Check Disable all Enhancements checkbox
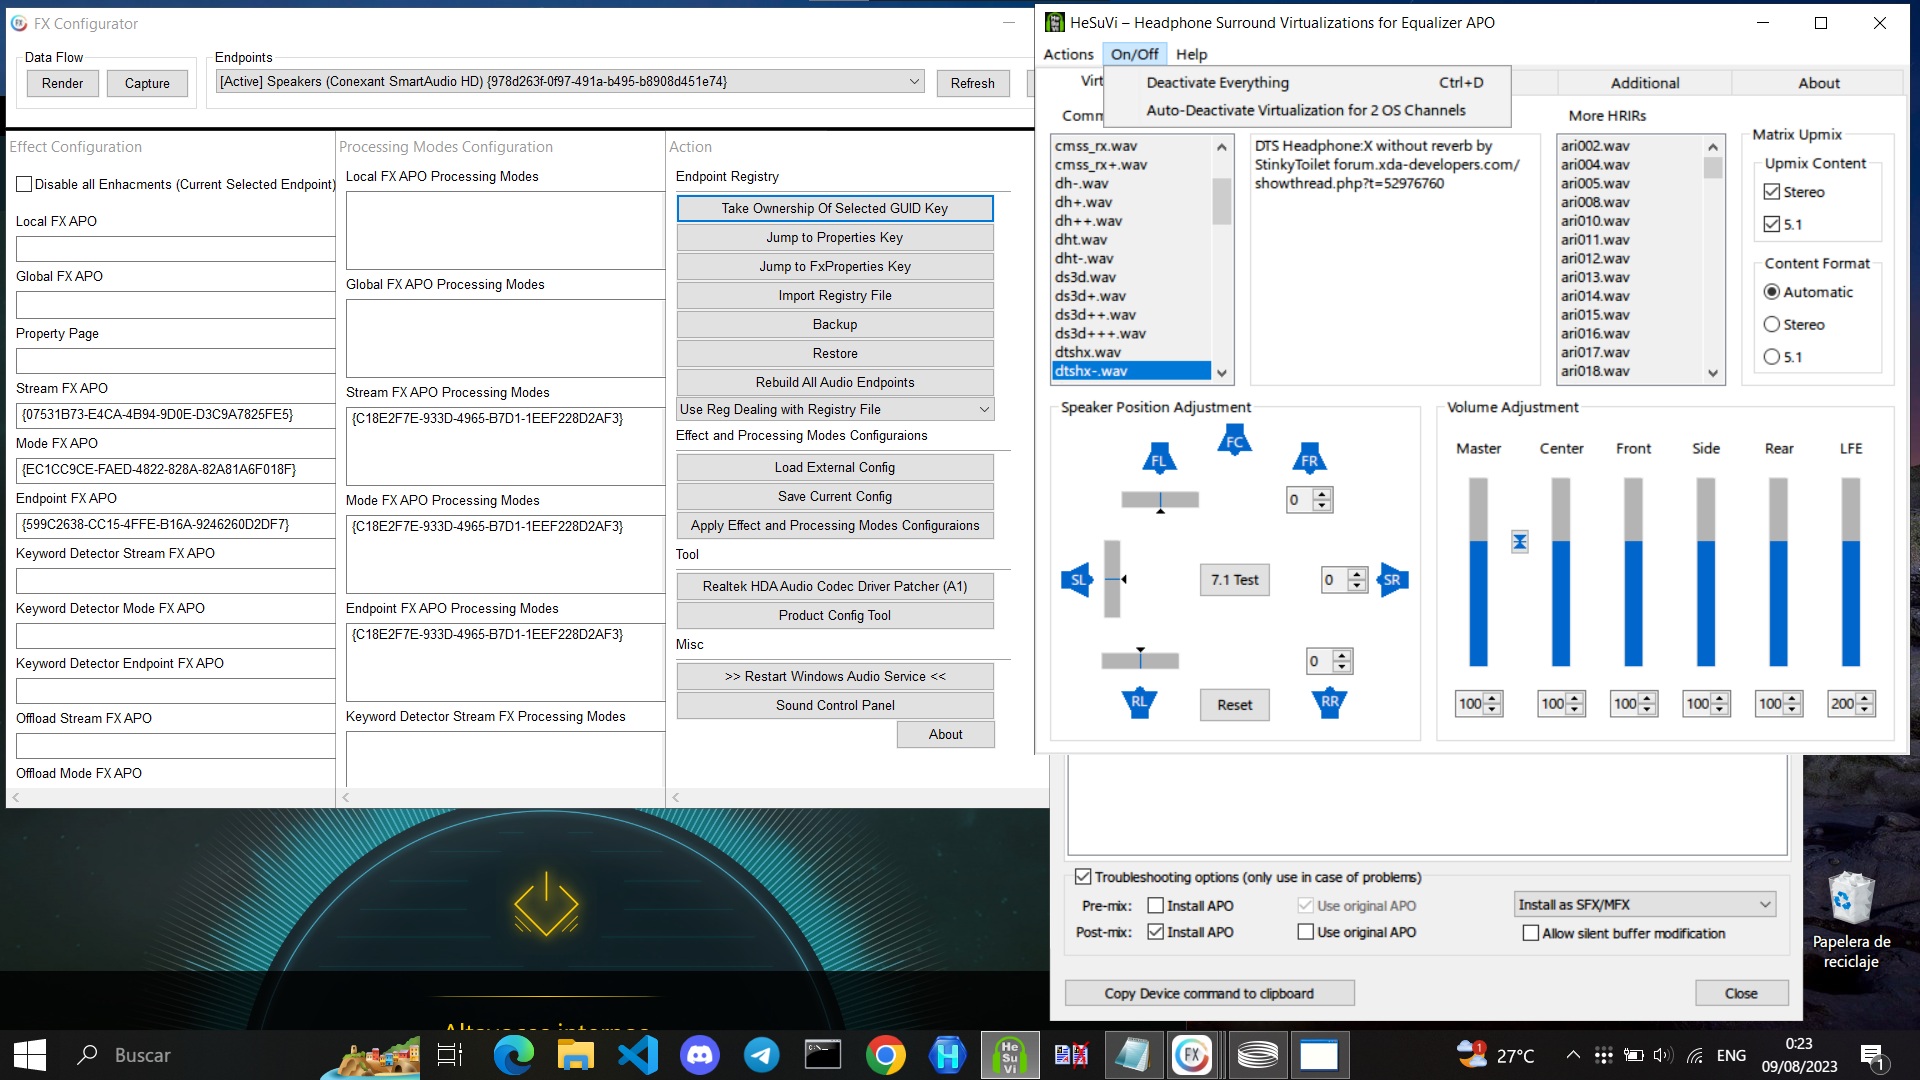The height and width of the screenshot is (1080, 1920). (x=24, y=184)
